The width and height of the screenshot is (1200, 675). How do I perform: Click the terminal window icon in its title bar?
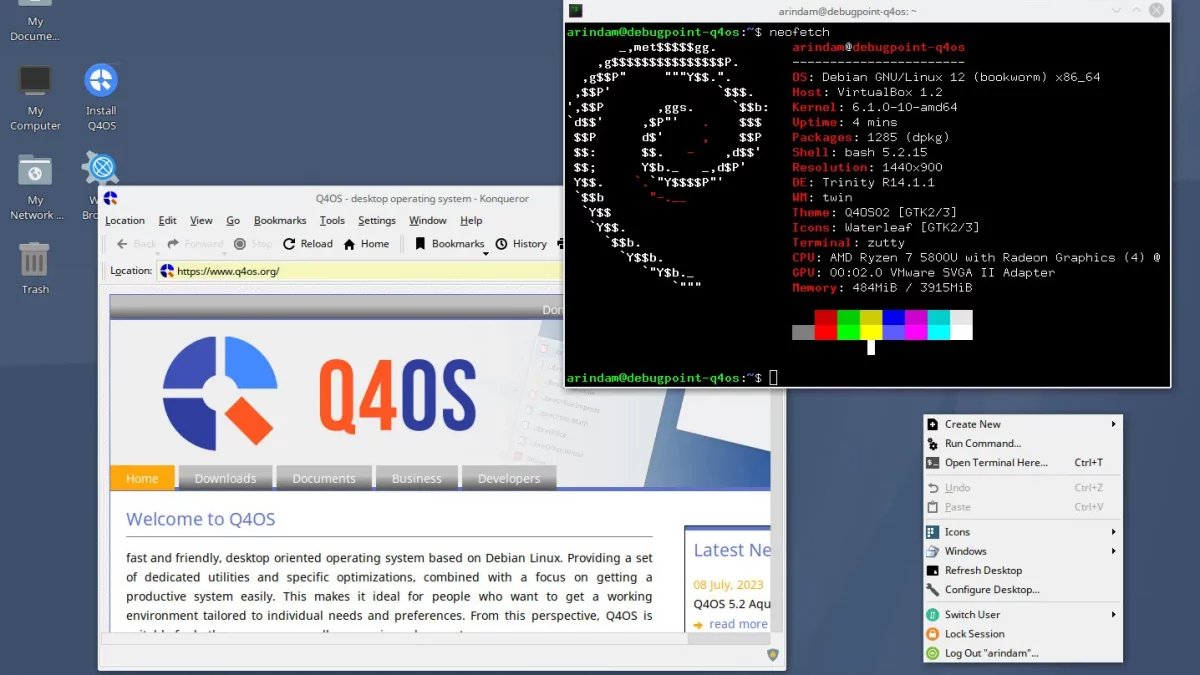tap(576, 11)
